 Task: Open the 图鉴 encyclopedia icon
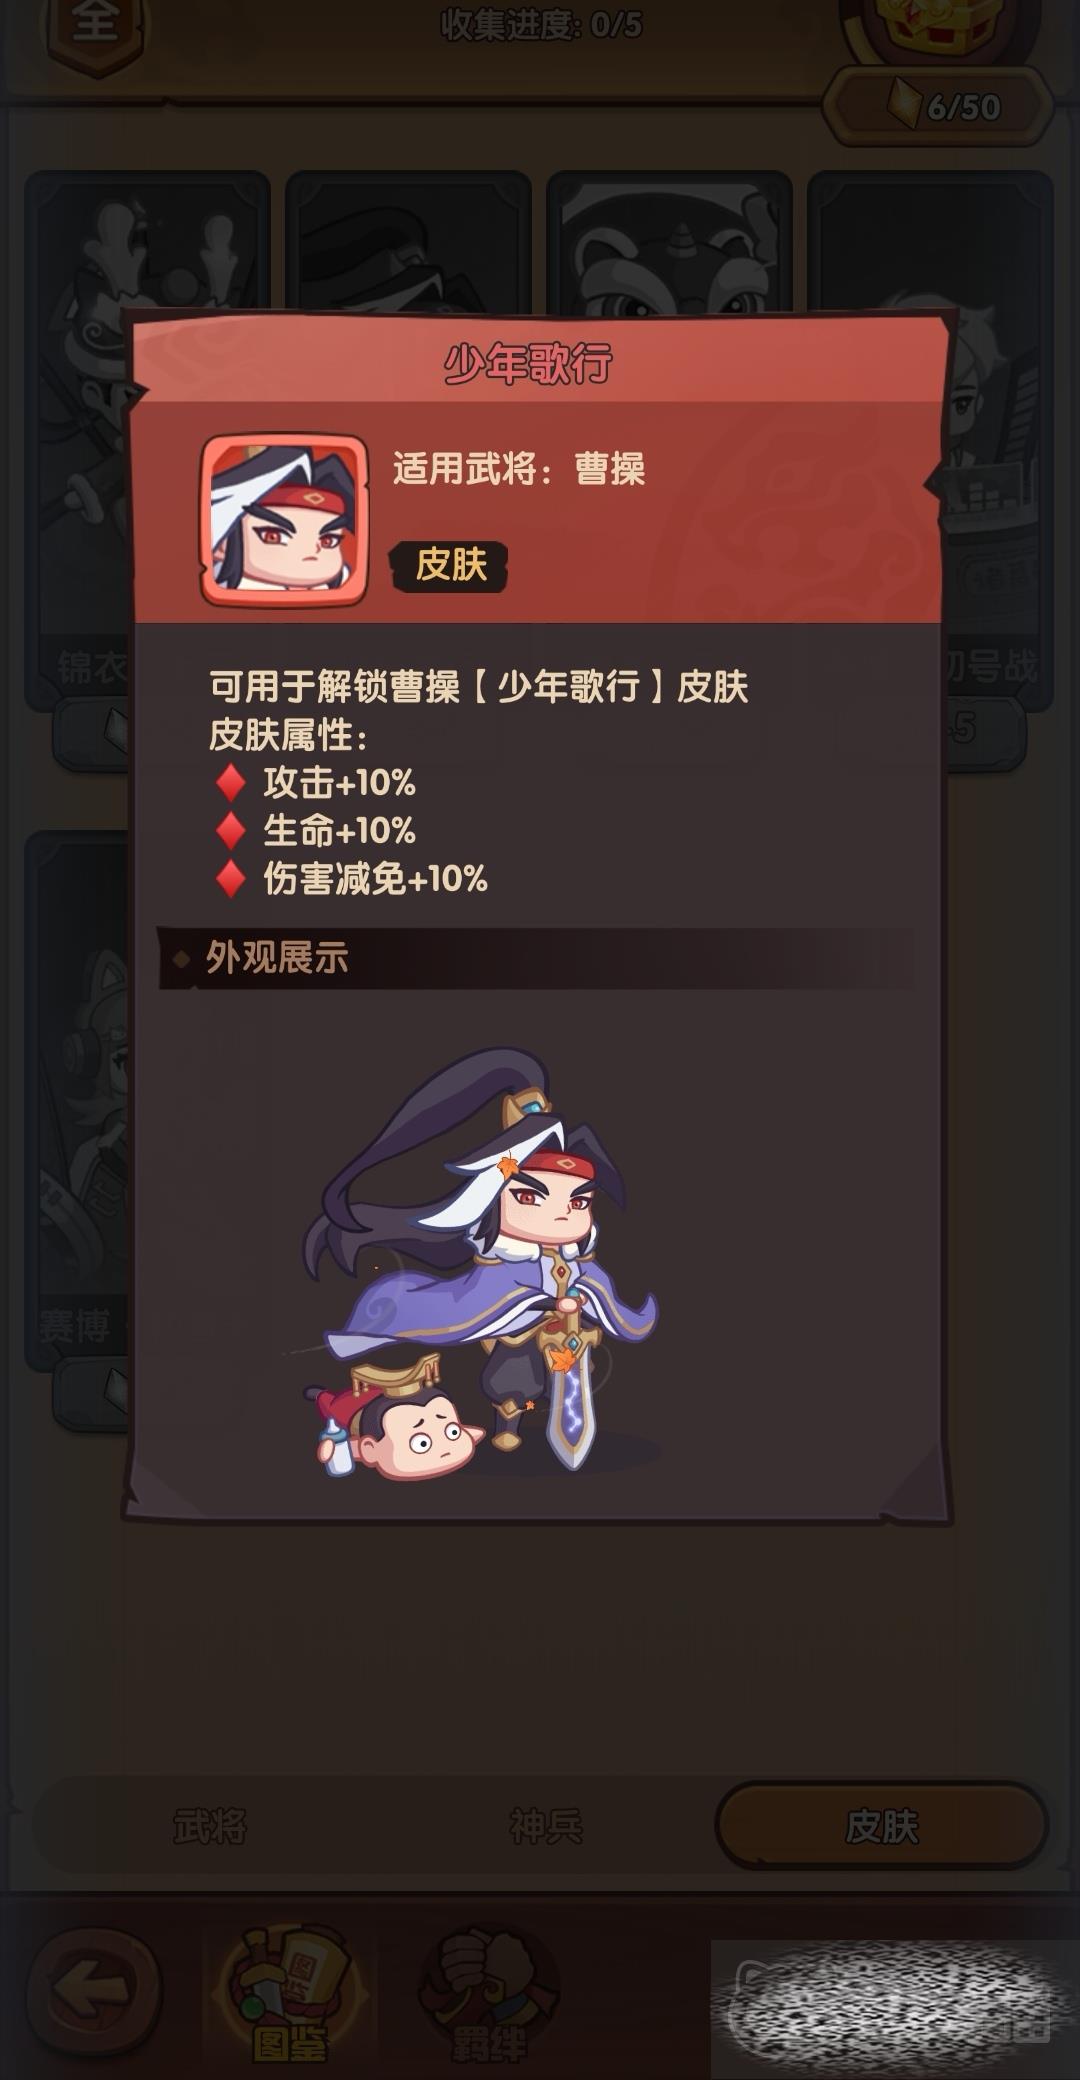point(290,1992)
